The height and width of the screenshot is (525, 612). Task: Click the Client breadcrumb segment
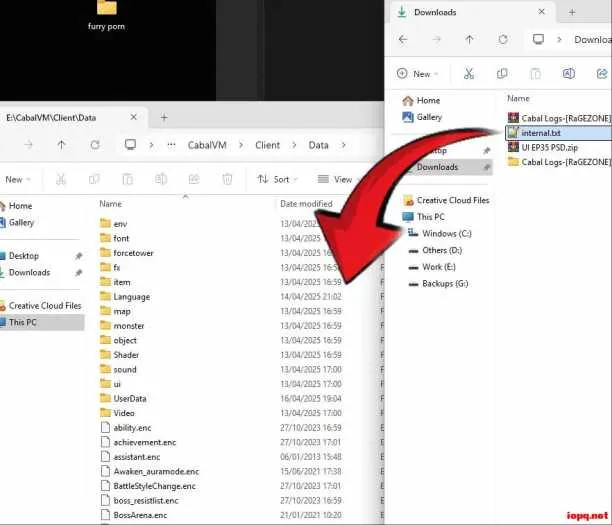click(267, 145)
